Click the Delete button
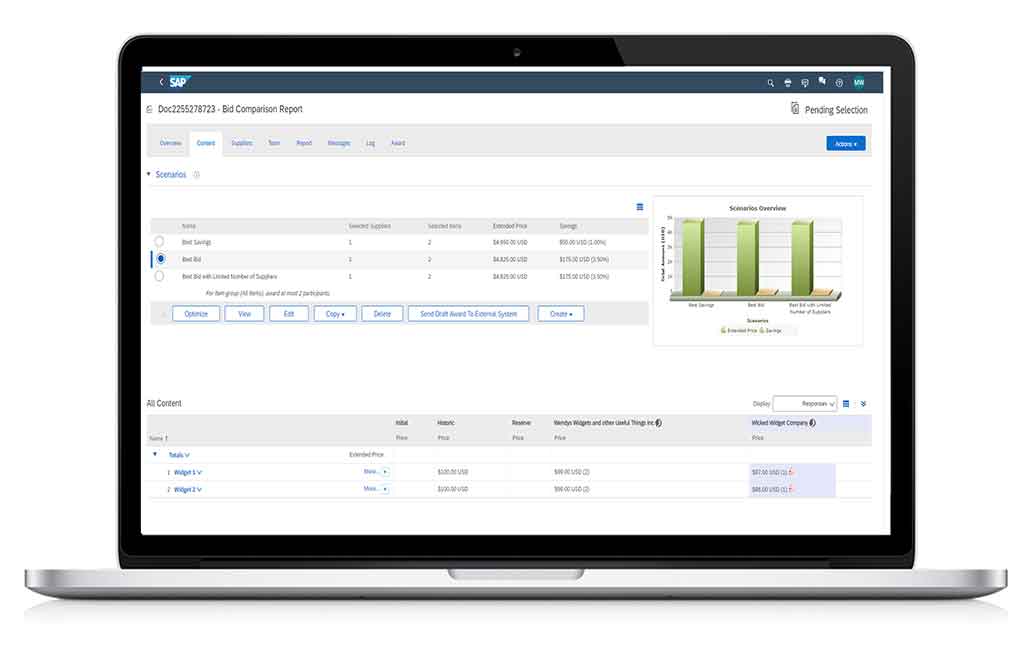Viewport: 1024px width, 661px height. click(382, 314)
